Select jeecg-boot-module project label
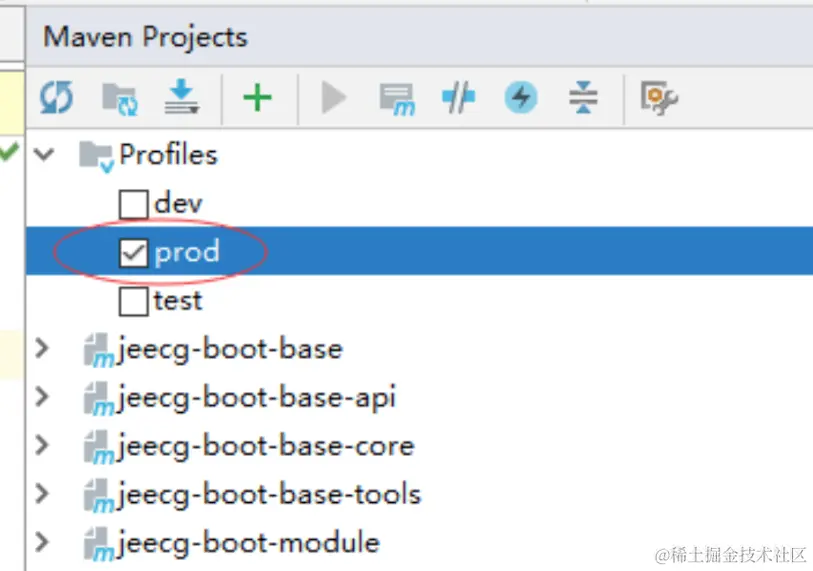Viewport: 813px width, 571px height. [x=248, y=544]
